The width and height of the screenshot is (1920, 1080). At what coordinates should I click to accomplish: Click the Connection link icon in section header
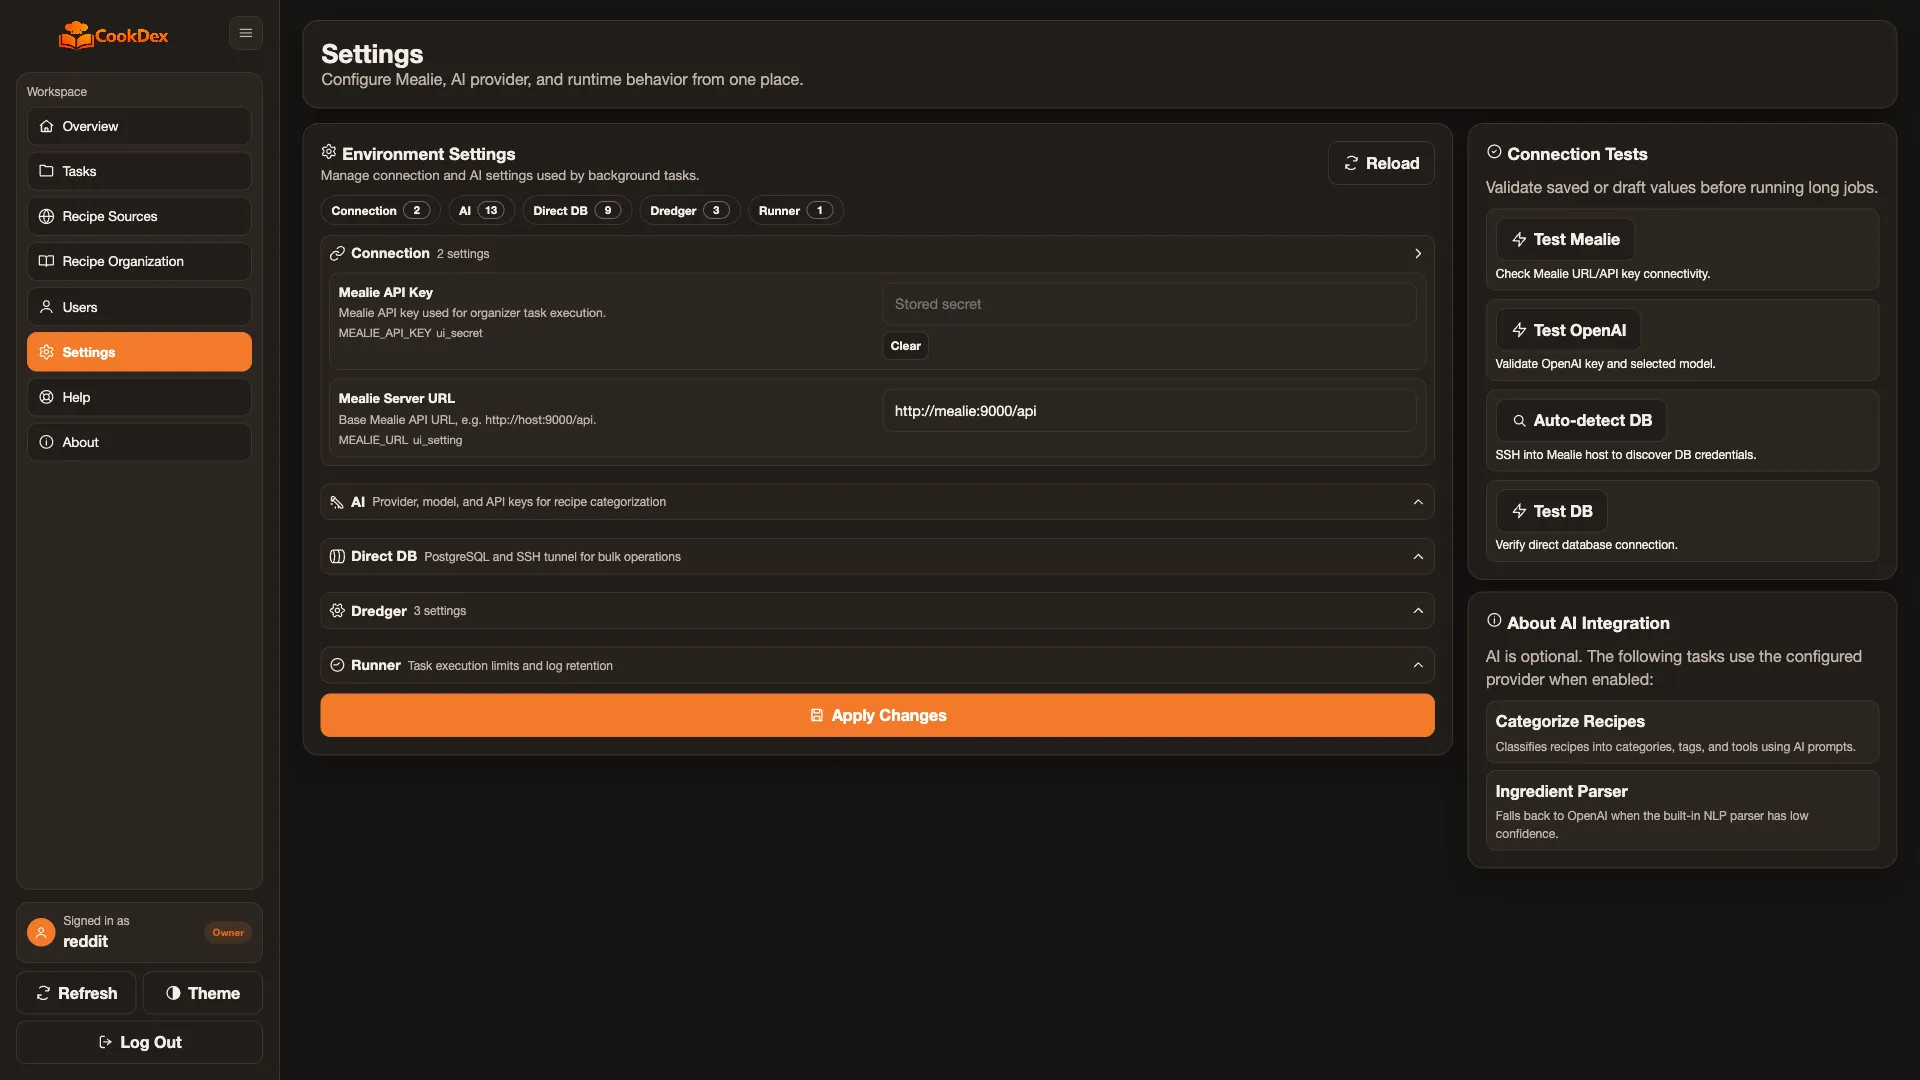tap(337, 253)
